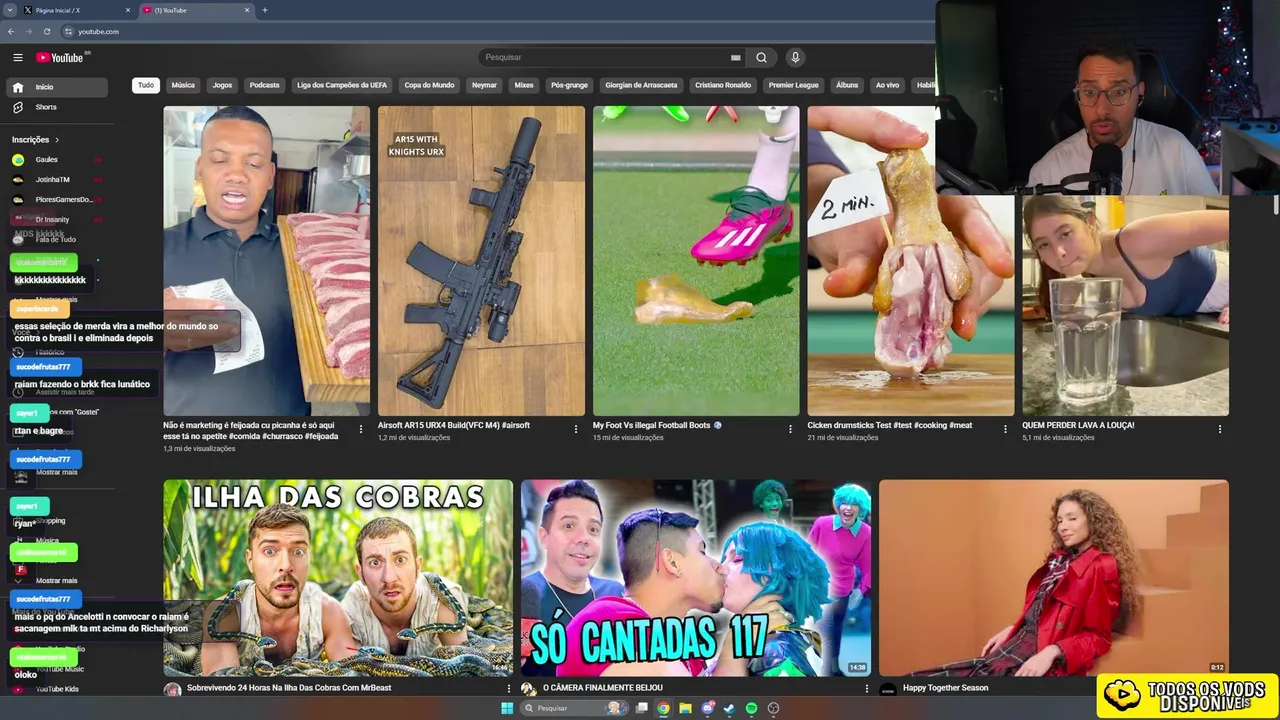This screenshot has width=1280, height=720.
Task: Go back with browser back arrow
Action: click(x=11, y=31)
